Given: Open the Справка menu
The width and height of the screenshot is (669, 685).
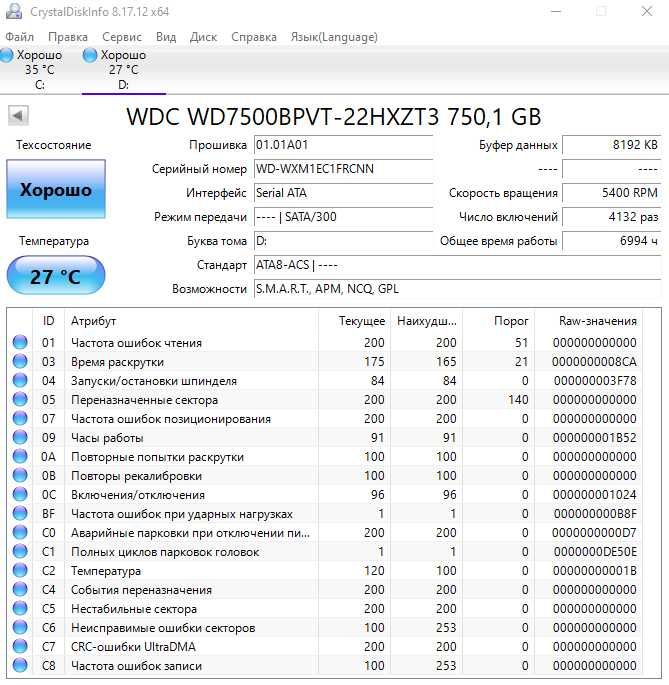Looking at the screenshot, I should pos(254,37).
